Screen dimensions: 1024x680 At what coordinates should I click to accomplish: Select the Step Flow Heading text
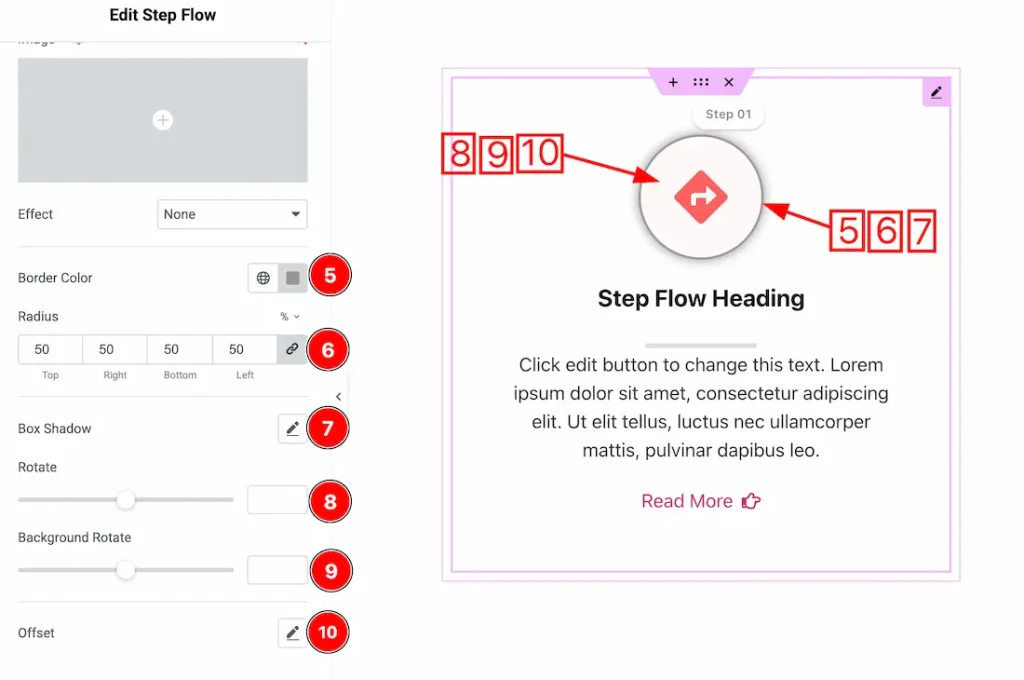701,298
